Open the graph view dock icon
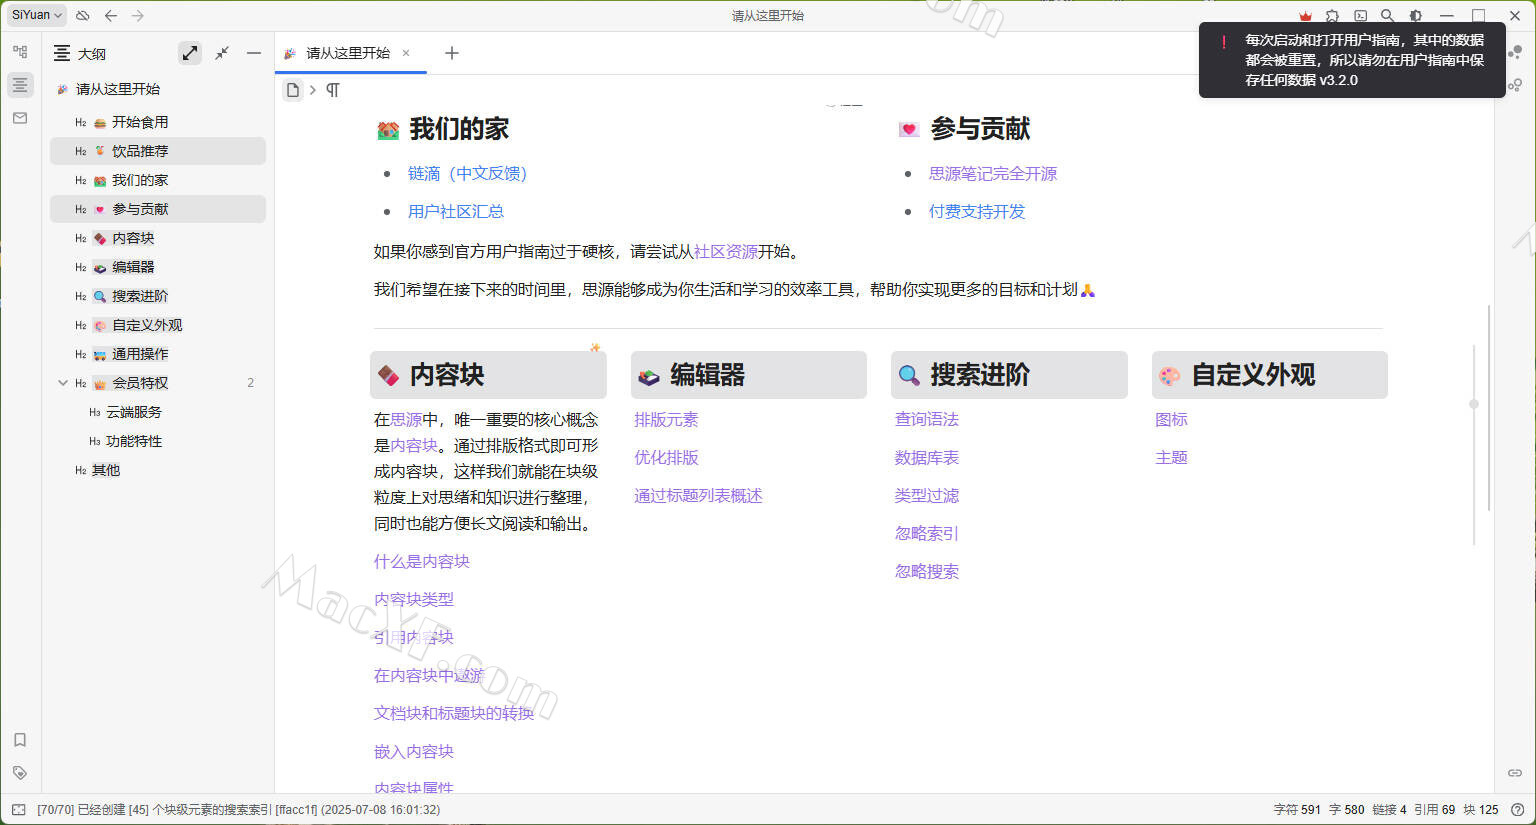 point(1516,52)
